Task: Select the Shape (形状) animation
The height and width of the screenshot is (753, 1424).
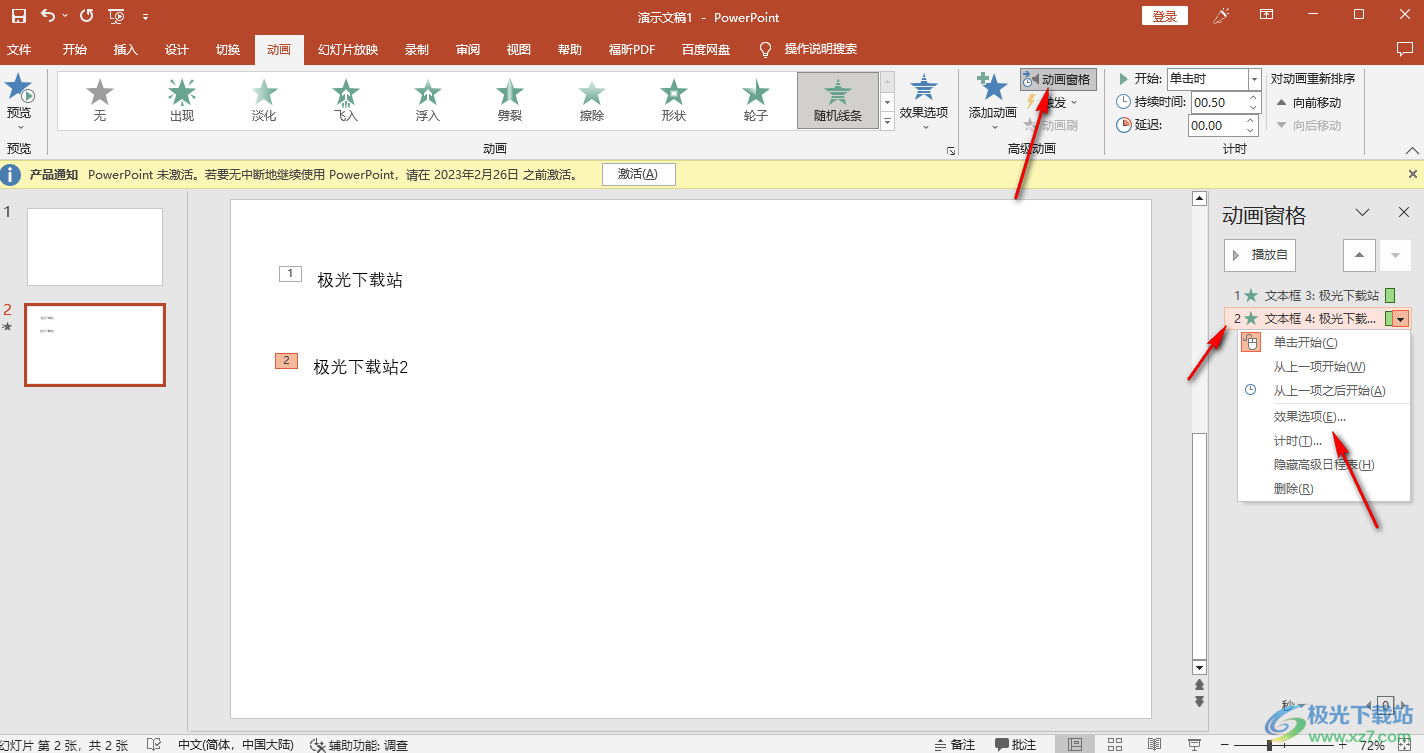Action: [674, 100]
